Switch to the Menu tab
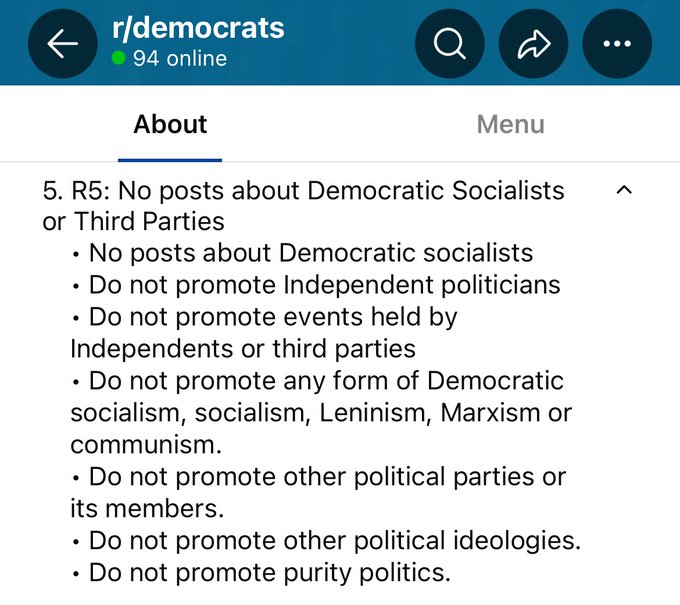 tap(510, 125)
